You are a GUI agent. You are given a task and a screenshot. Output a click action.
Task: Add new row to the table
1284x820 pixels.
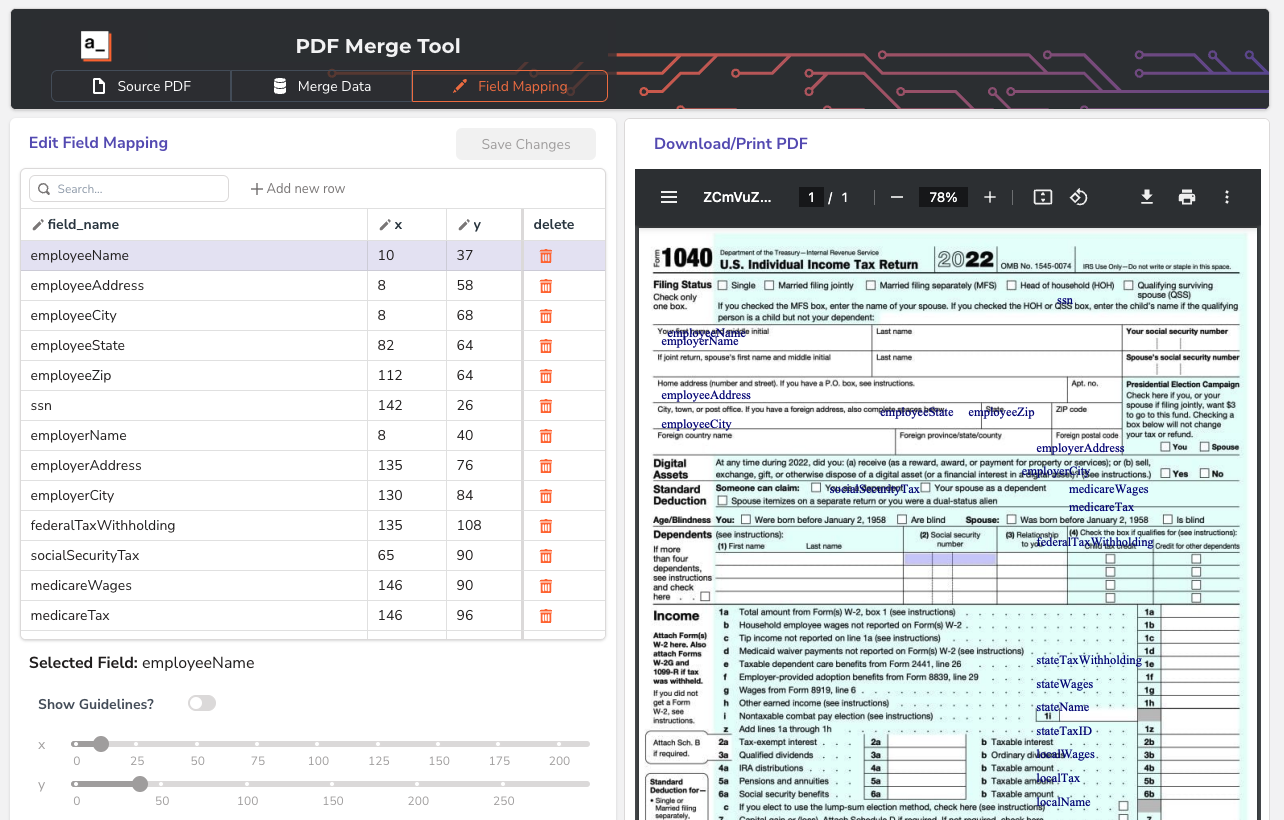298,189
